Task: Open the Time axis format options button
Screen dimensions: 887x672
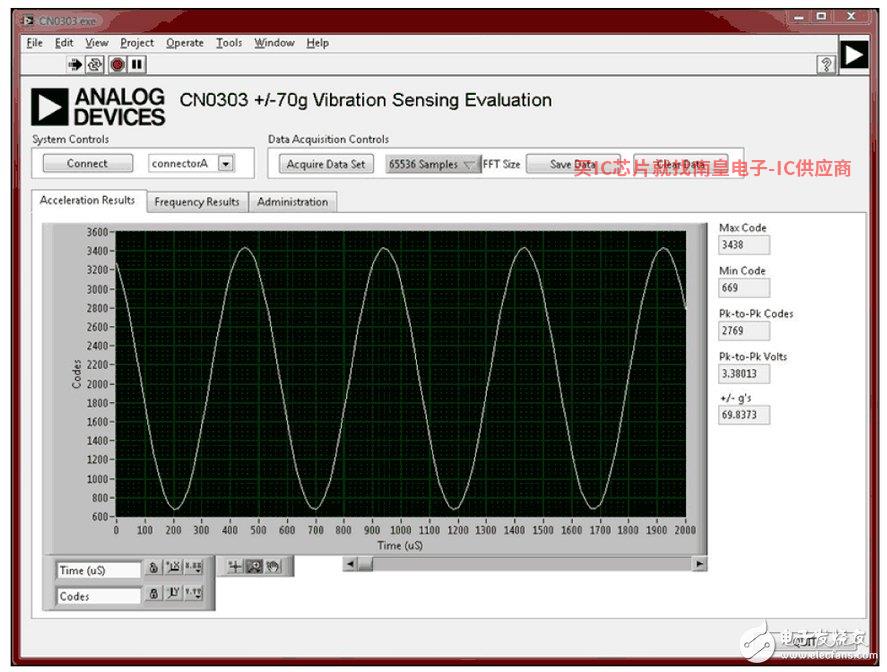Action: point(194,568)
